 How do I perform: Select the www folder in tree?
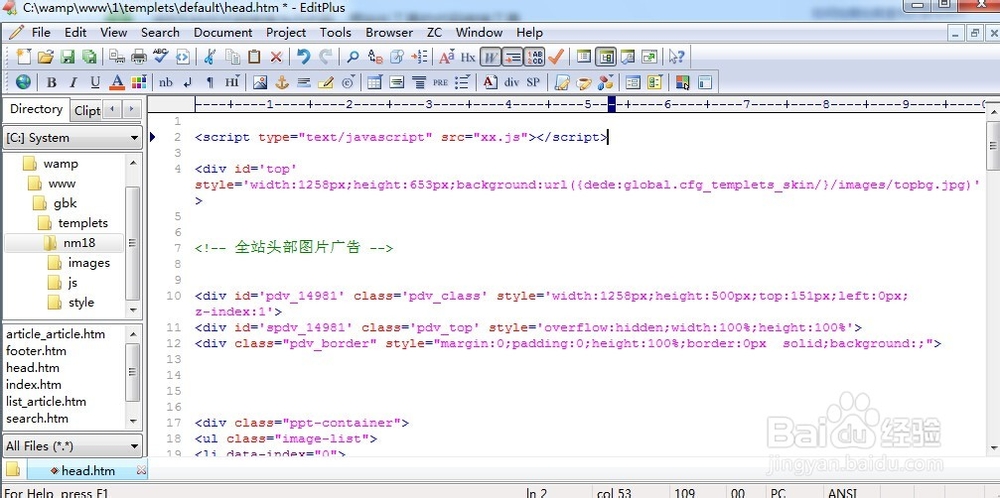[62, 184]
